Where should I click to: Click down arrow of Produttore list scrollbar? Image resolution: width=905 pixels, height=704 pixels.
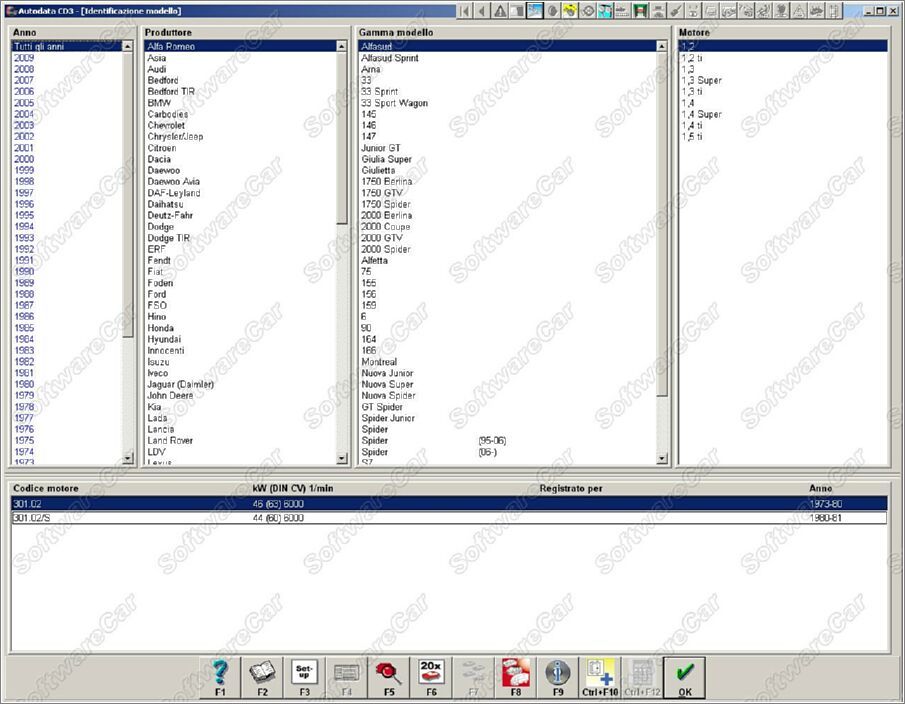(x=342, y=459)
